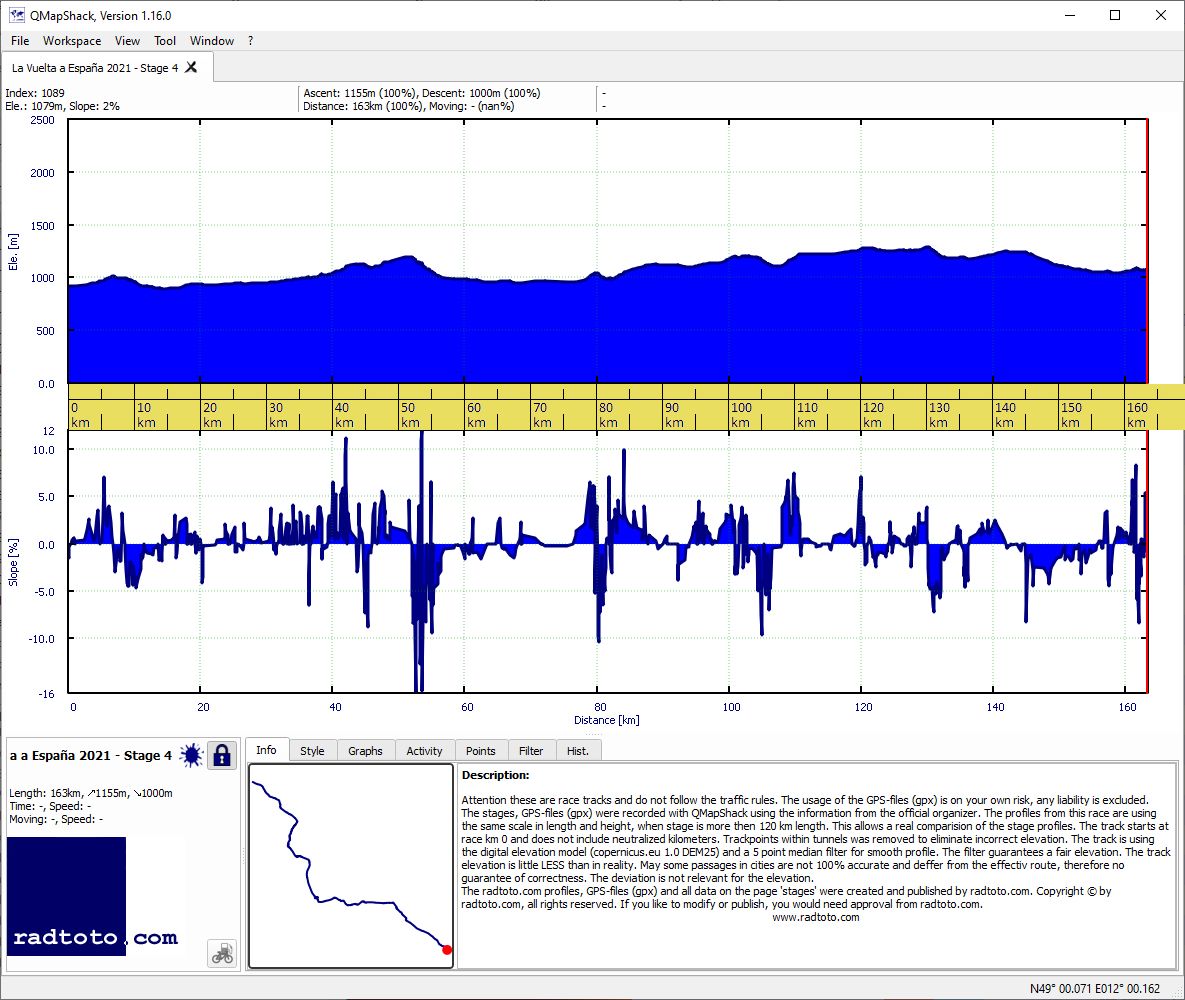
Task: Switch to the Graphs tab
Action: tap(365, 751)
